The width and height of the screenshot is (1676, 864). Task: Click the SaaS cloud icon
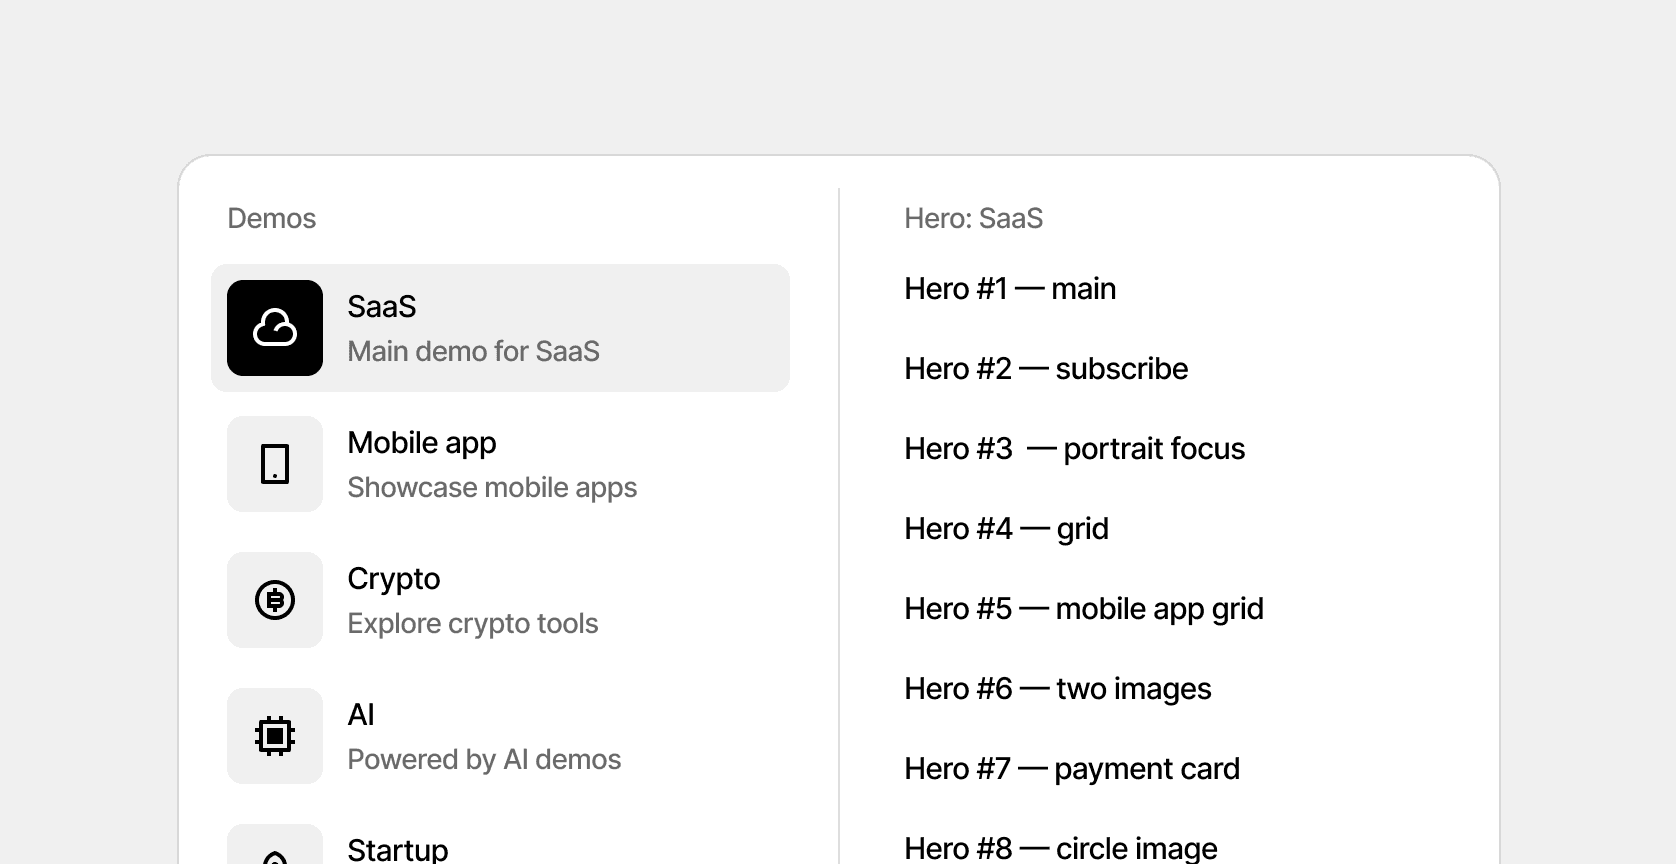(275, 328)
